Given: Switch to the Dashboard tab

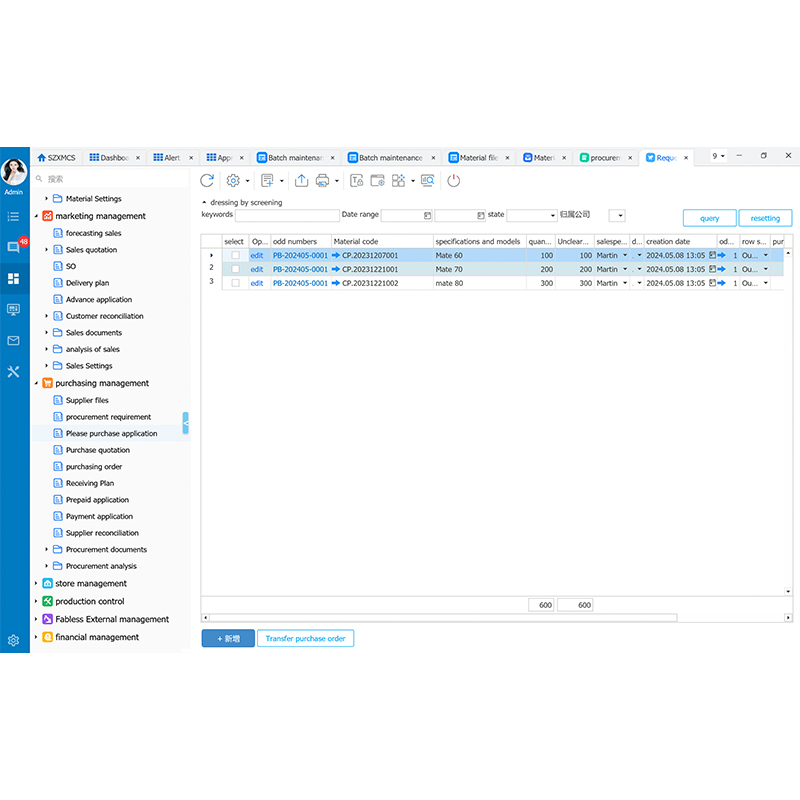Looking at the screenshot, I should pos(113,157).
